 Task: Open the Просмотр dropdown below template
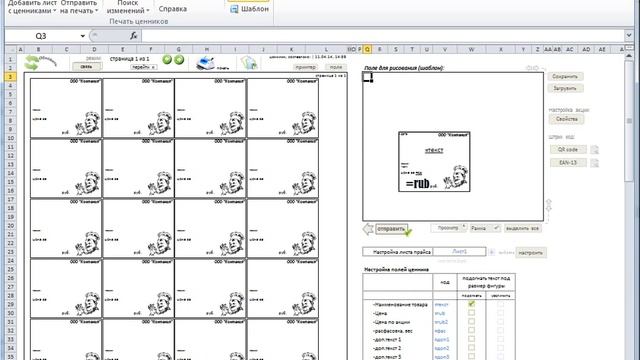(x=449, y=228)
